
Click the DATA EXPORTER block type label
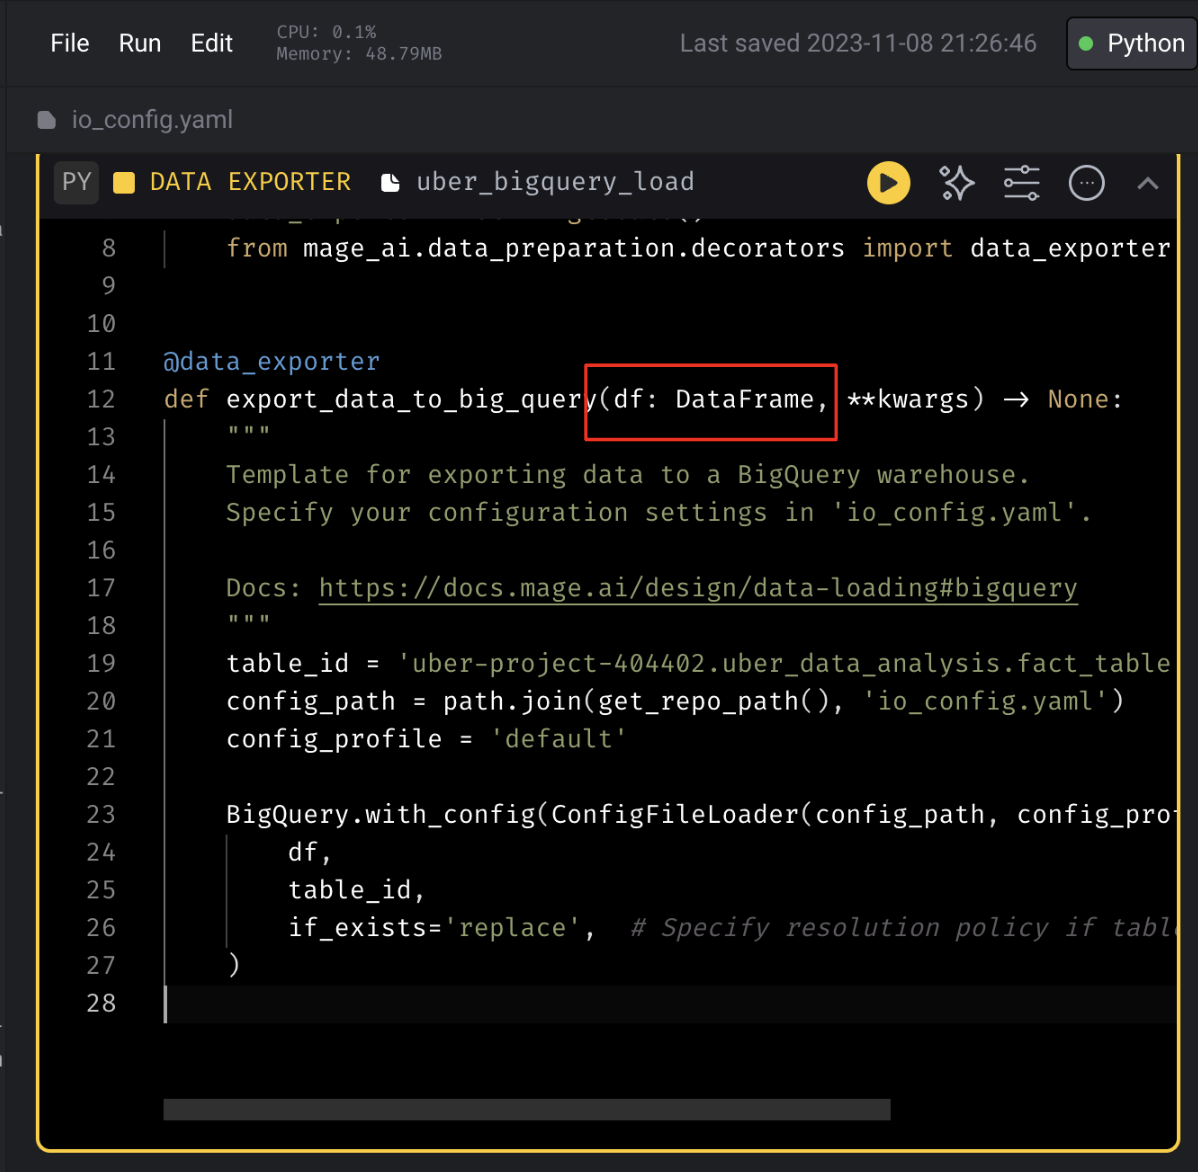pos(250,182)
